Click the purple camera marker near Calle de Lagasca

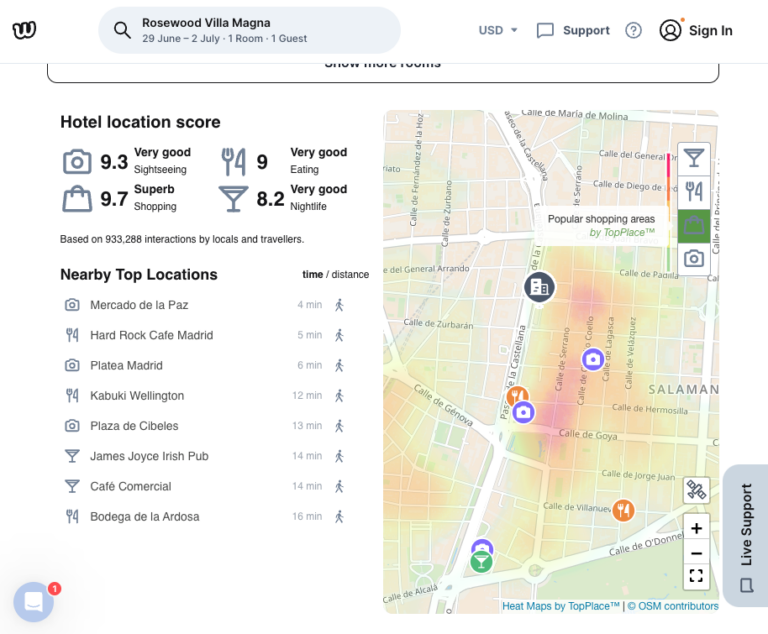[593, 359]
